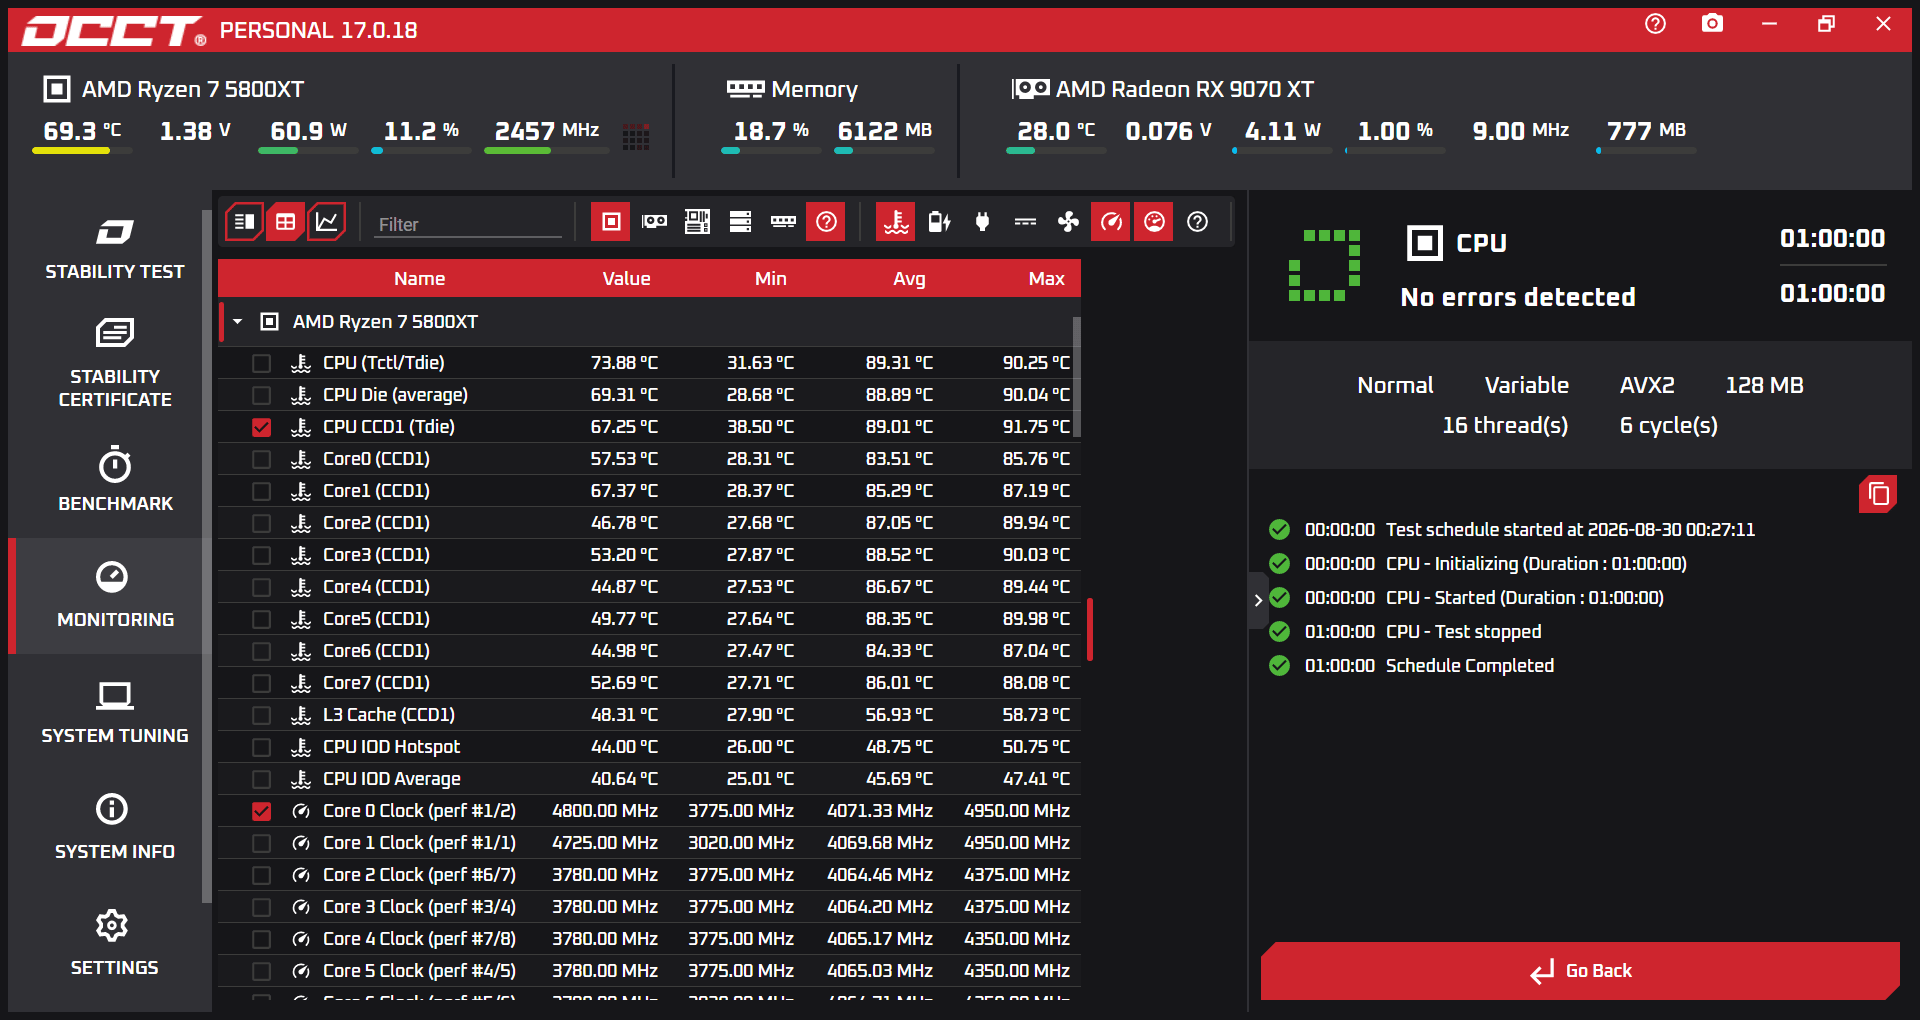Image resolution: width=1920 pixels, height=1020 pixels.
Task: Collapse the AMD Ryzen 7 5800XT sensor group
Action: [238, 322]
